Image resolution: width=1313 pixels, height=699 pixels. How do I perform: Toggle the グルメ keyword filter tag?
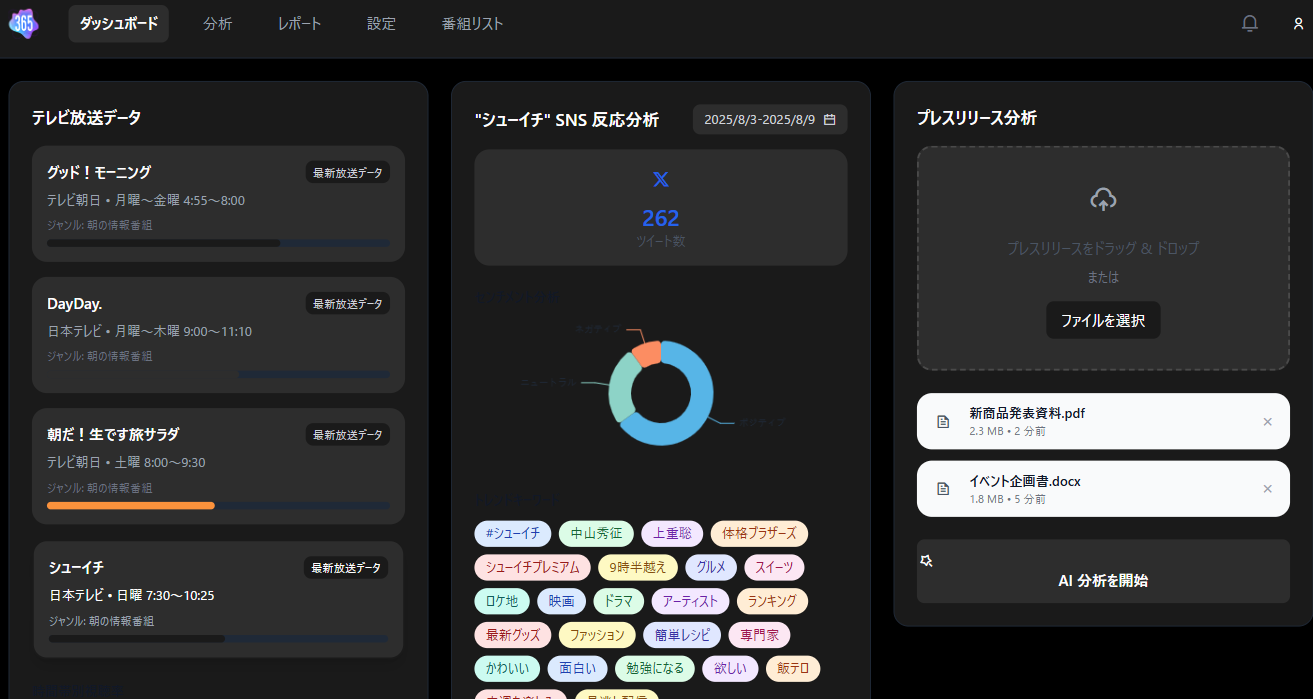click(710, 567)
